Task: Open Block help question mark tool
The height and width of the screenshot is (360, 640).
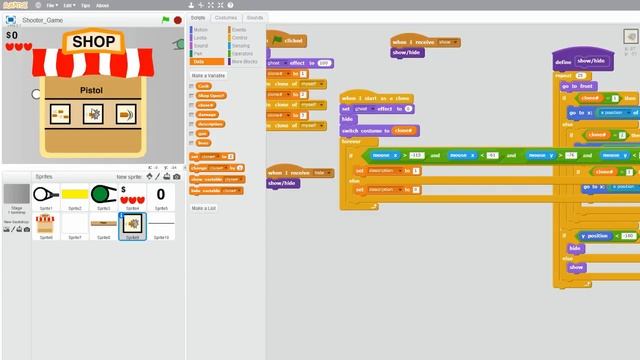Action: 230,5
